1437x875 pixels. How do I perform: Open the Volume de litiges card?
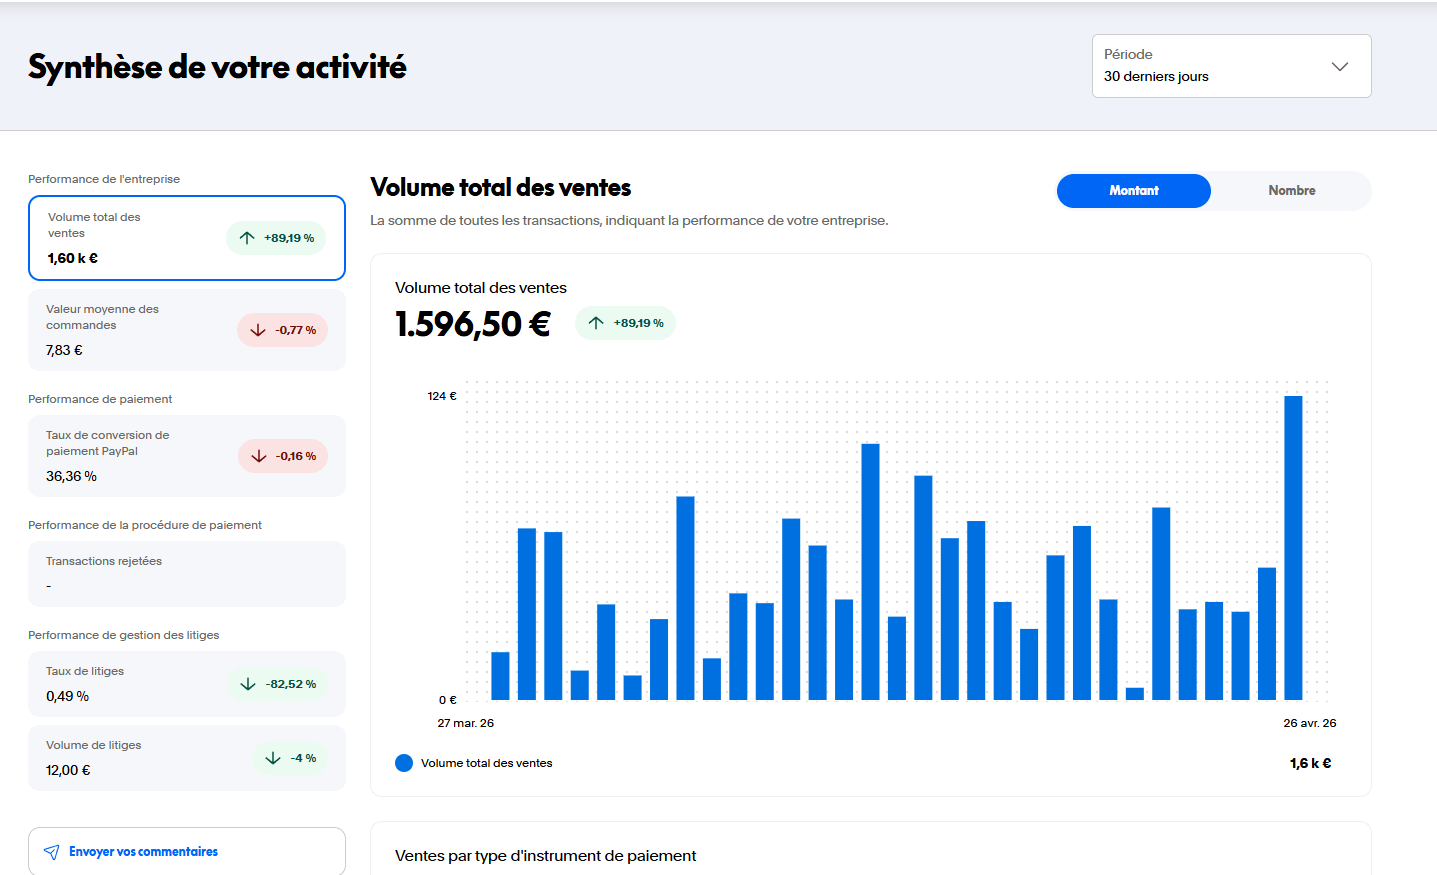(x=187, y=758)
